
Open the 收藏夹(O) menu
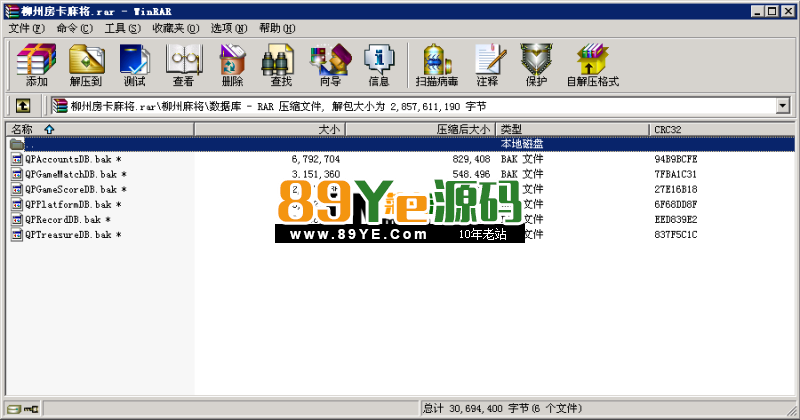[x=176, y=28]
